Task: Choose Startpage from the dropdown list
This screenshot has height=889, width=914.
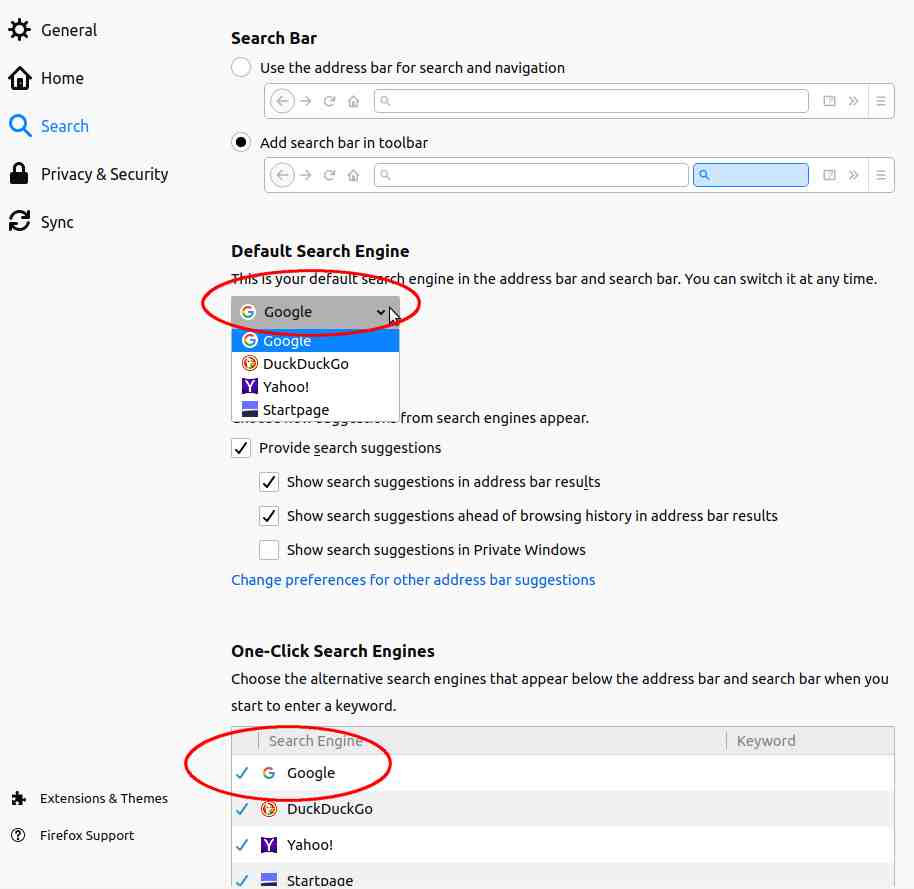Action: coord(315,409)
